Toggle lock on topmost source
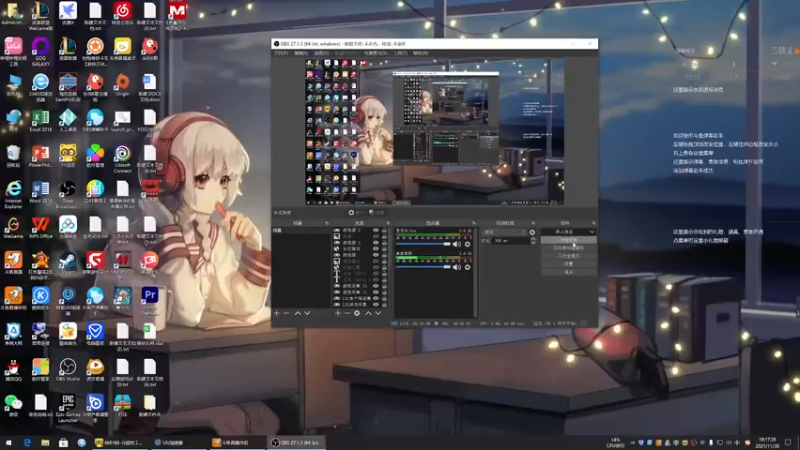800x450 pixels. [x=384, y=231]
